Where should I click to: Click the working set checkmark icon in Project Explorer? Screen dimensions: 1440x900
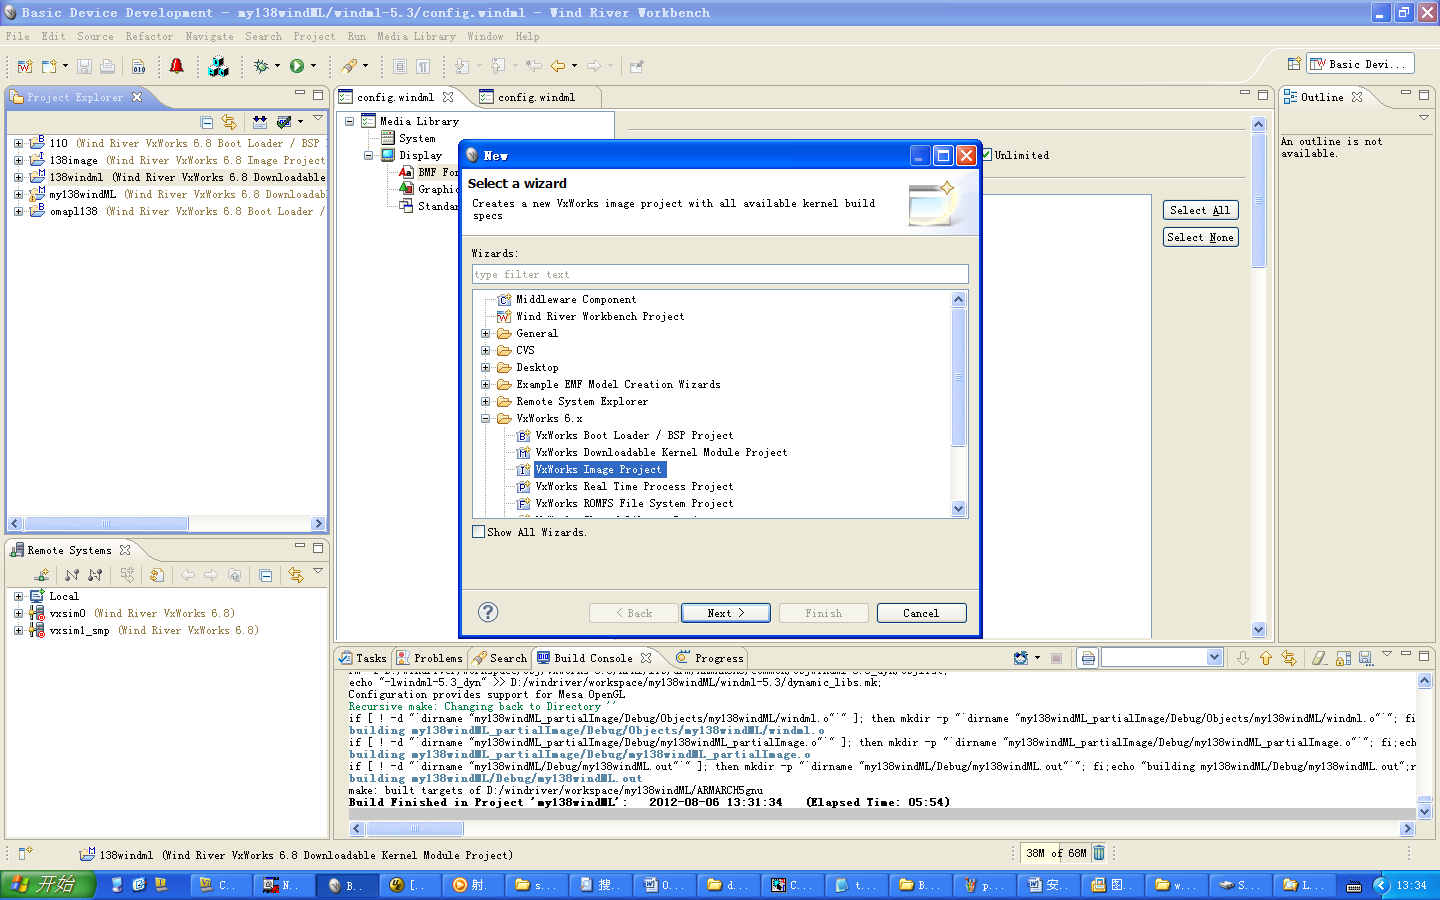283,122
